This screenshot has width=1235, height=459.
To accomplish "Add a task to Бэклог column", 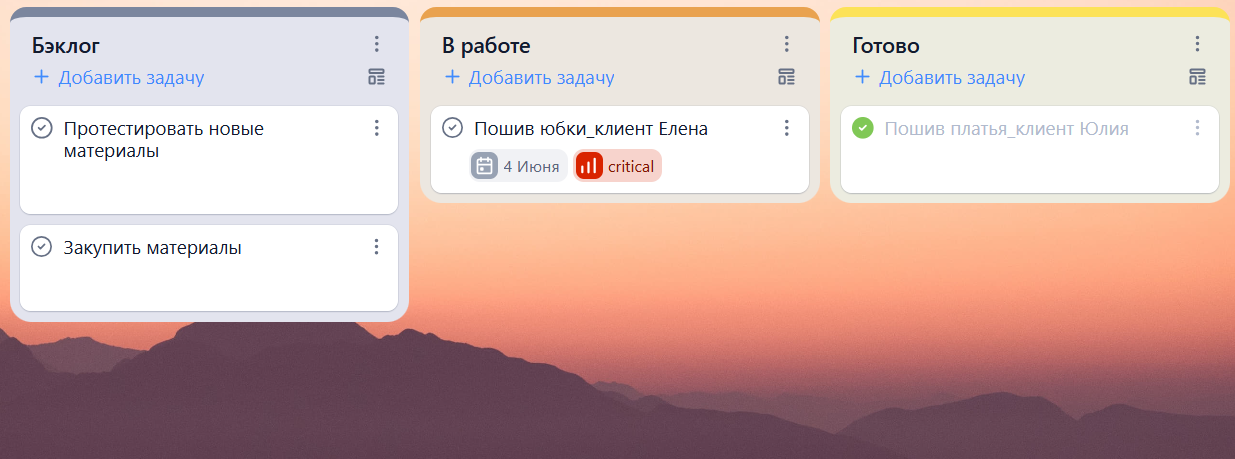I will [x=119, y=77].
